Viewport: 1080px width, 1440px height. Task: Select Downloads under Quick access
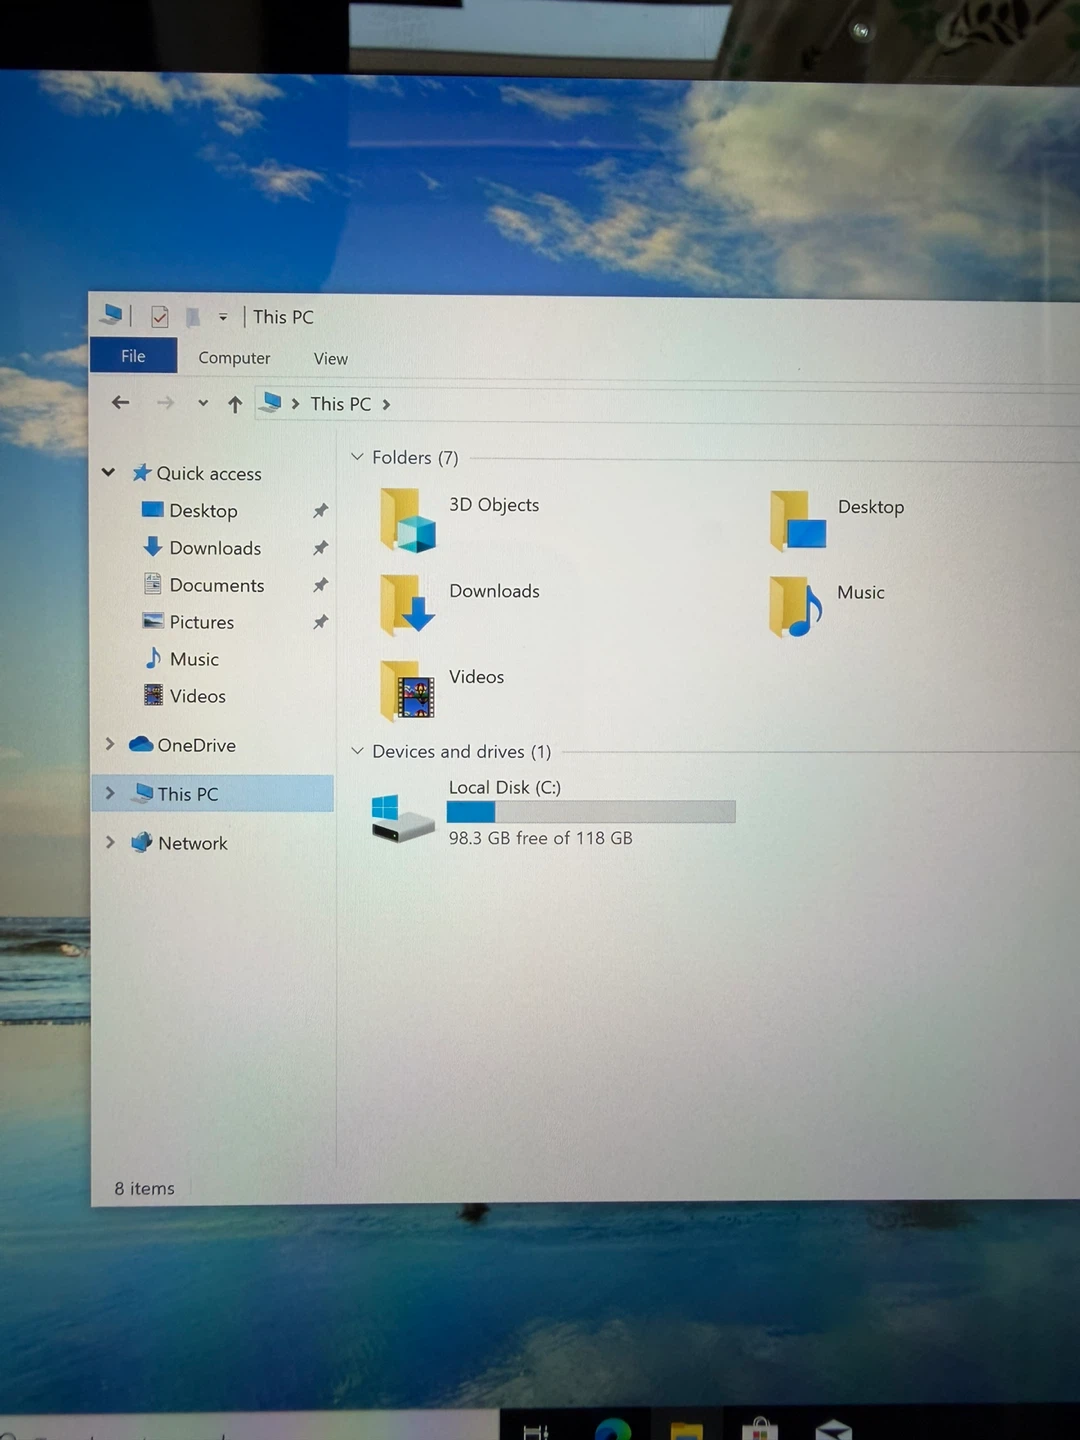(202, 547)
